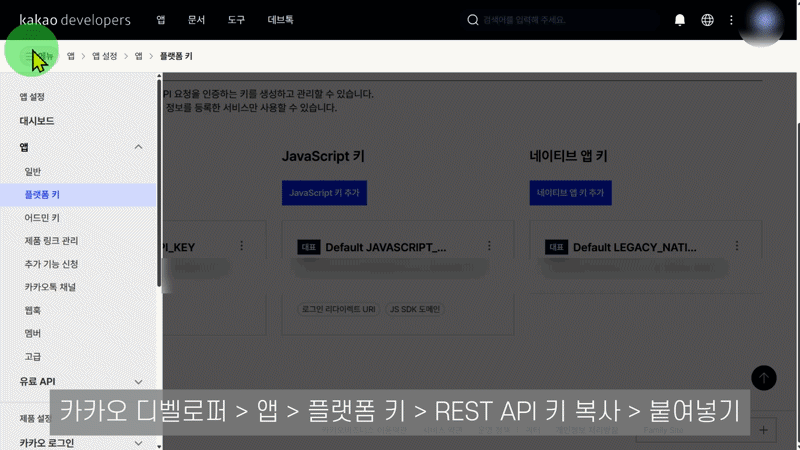Click the search magnifier icon
This screenshot has height=450, width=800.
pyautogui.click(x=473, y=20)
